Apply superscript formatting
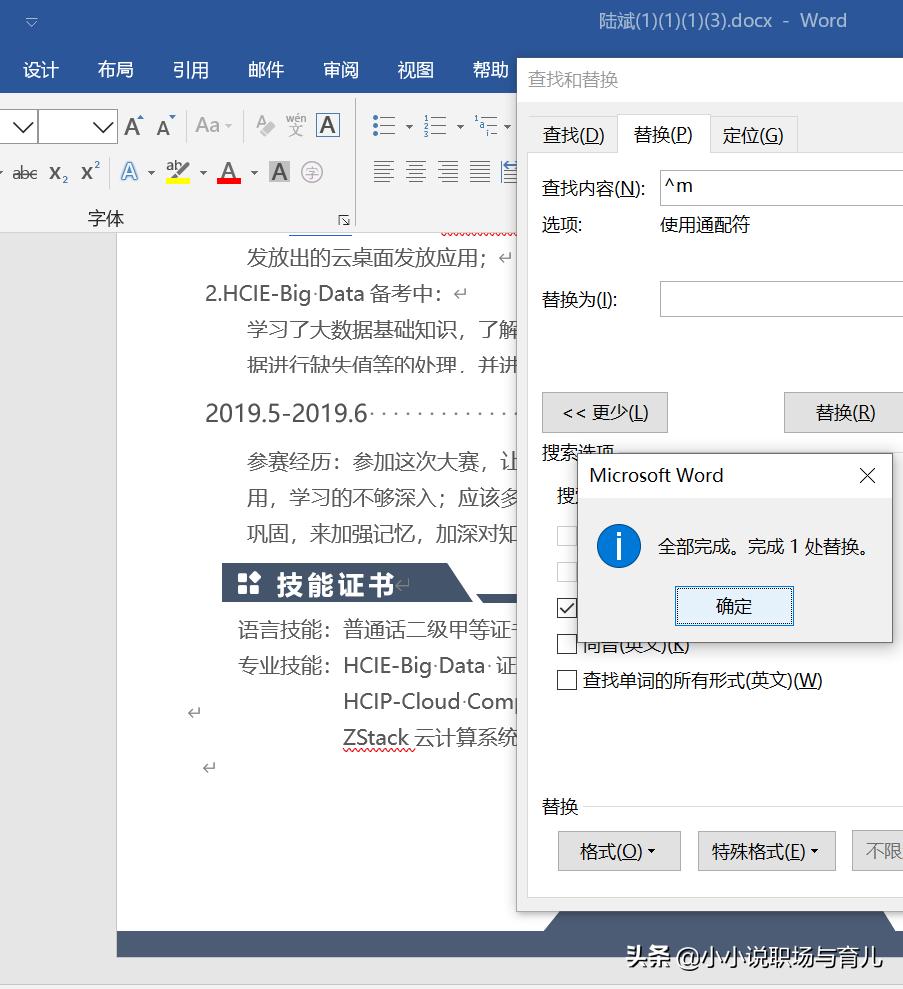903x989 pixels. (89, 172)
